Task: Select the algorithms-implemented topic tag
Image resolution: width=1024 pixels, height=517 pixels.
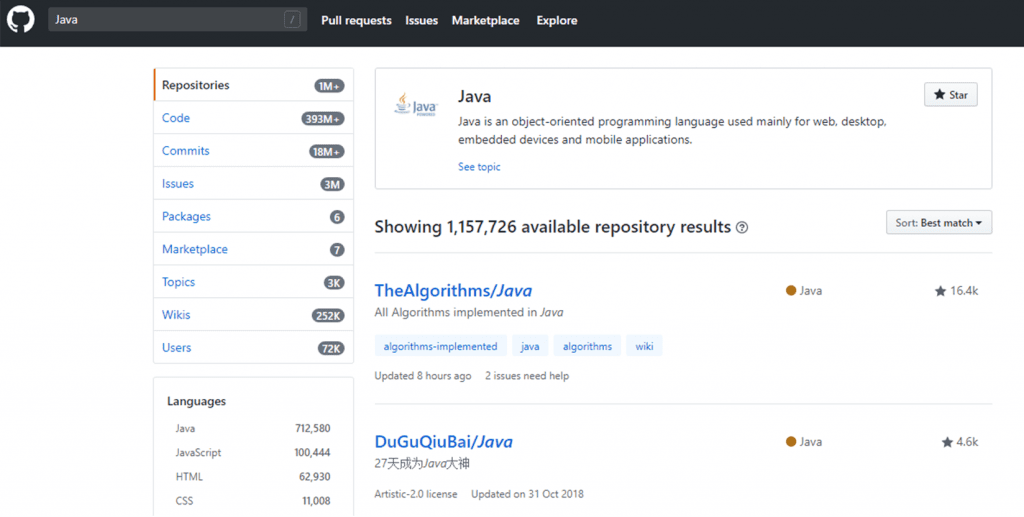Action: point(439,346)
